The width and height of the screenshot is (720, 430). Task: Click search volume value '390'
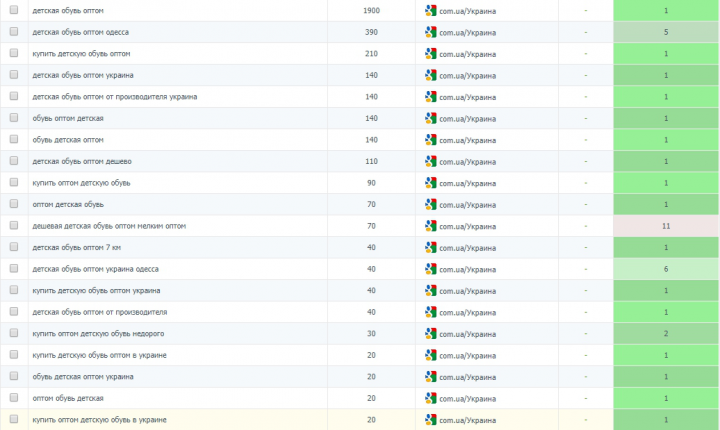[371, 32]
